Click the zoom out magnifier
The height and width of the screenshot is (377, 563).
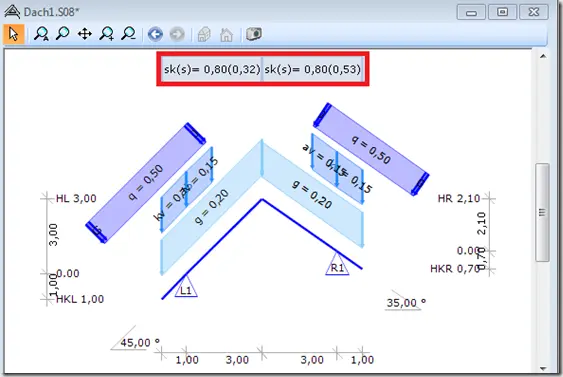(128, 34)
